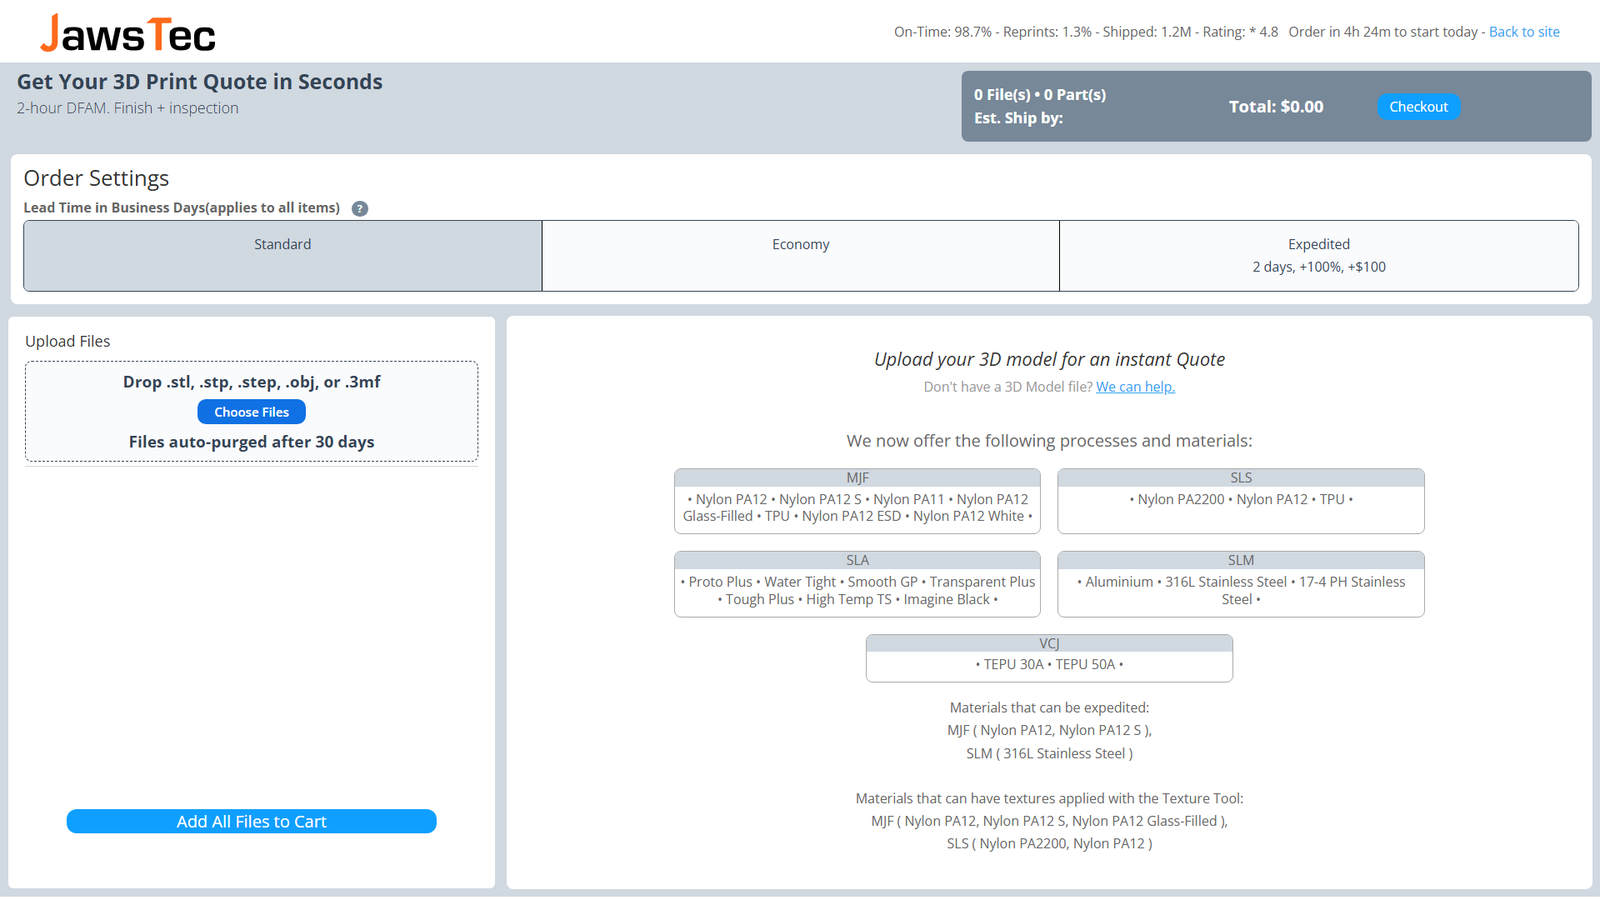The height and width of the screenshot is (900, 1600).
Task: Switch to Expedited lead time option
Action: [x=1319, y=256]
